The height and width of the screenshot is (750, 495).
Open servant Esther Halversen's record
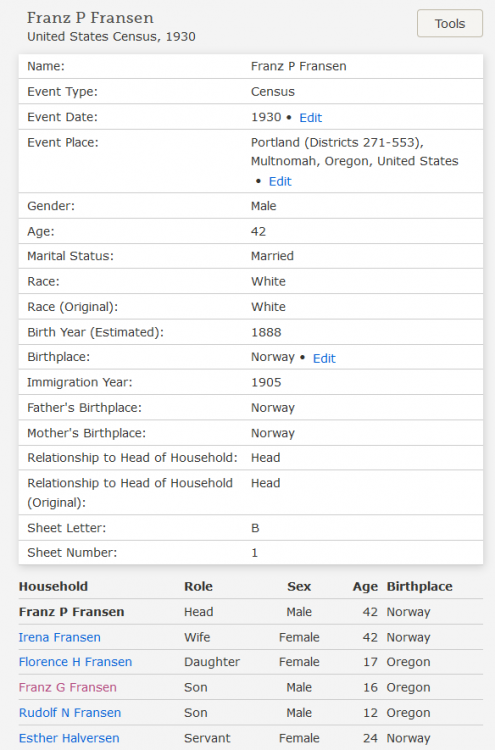coord(69,738)
